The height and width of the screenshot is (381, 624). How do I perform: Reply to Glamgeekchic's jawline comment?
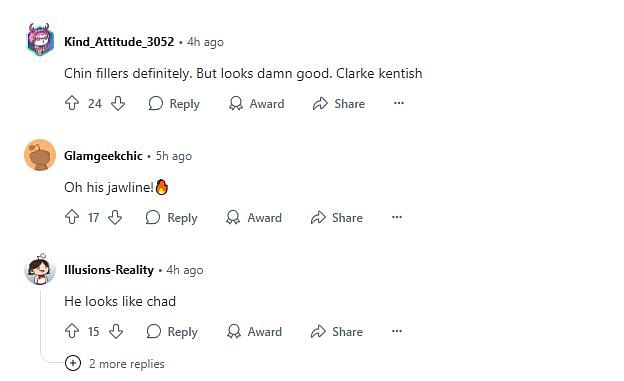pyautogui.click(x=172, y=217)
